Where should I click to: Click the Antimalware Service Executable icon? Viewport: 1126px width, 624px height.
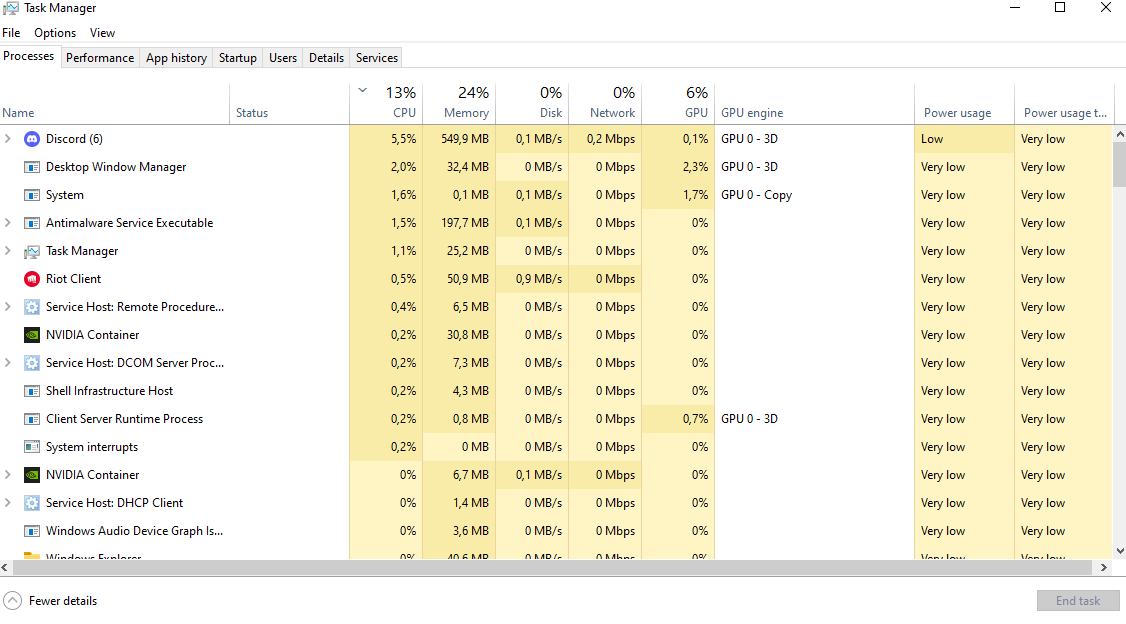(x=32, y=223)
